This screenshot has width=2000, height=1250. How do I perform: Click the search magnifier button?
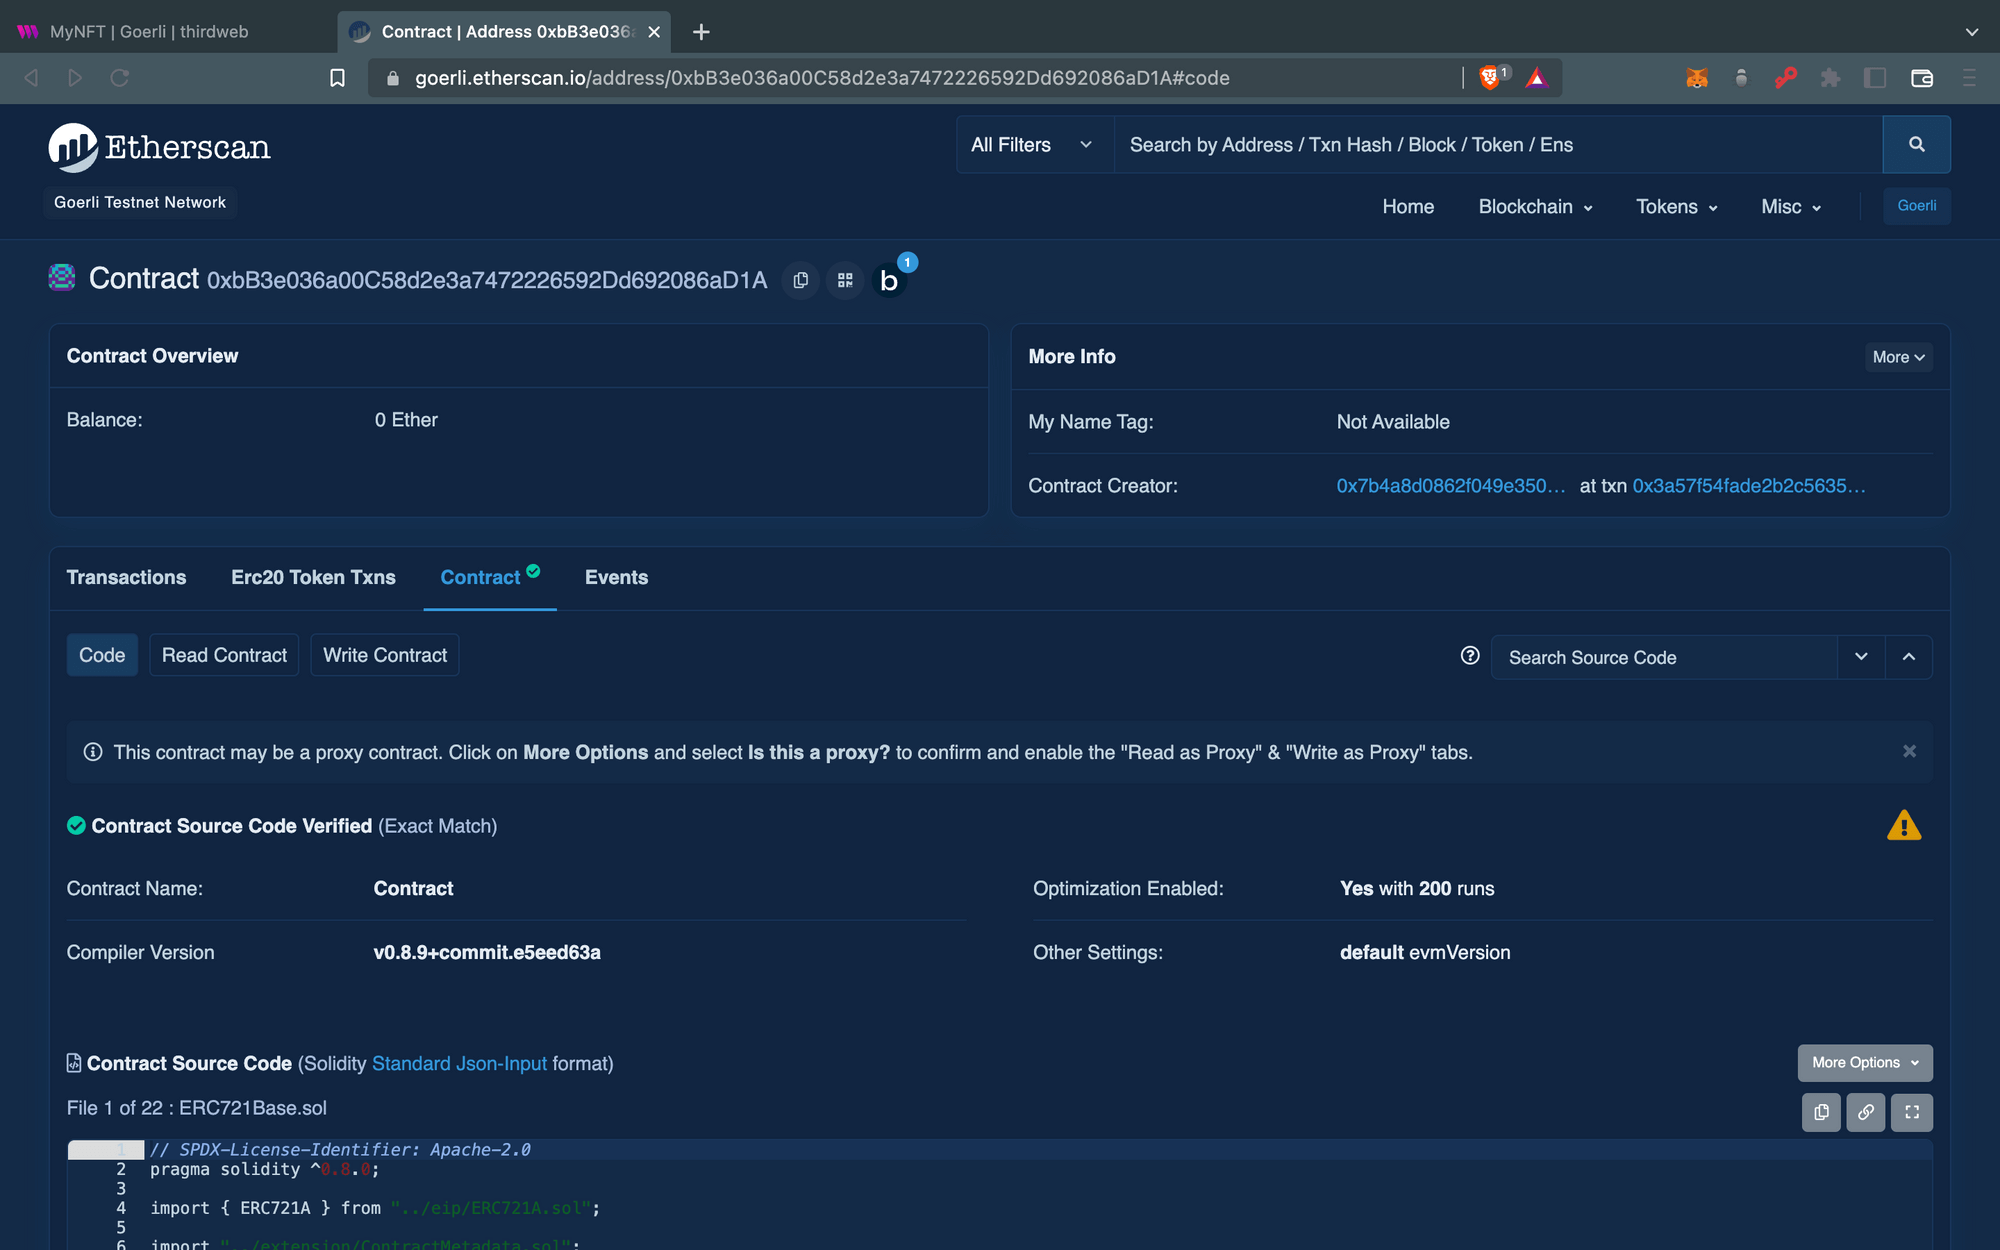point(1916,144)
